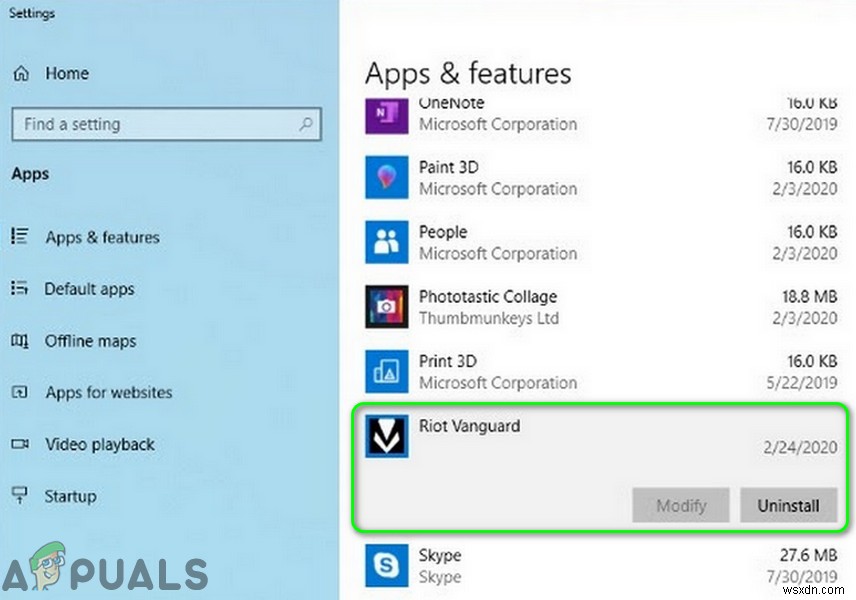Image resolution: width=856 pixels, height=600 pixels.
Task: Open Video playback settings
Action: pyautogui.click(x=100, y=445)
